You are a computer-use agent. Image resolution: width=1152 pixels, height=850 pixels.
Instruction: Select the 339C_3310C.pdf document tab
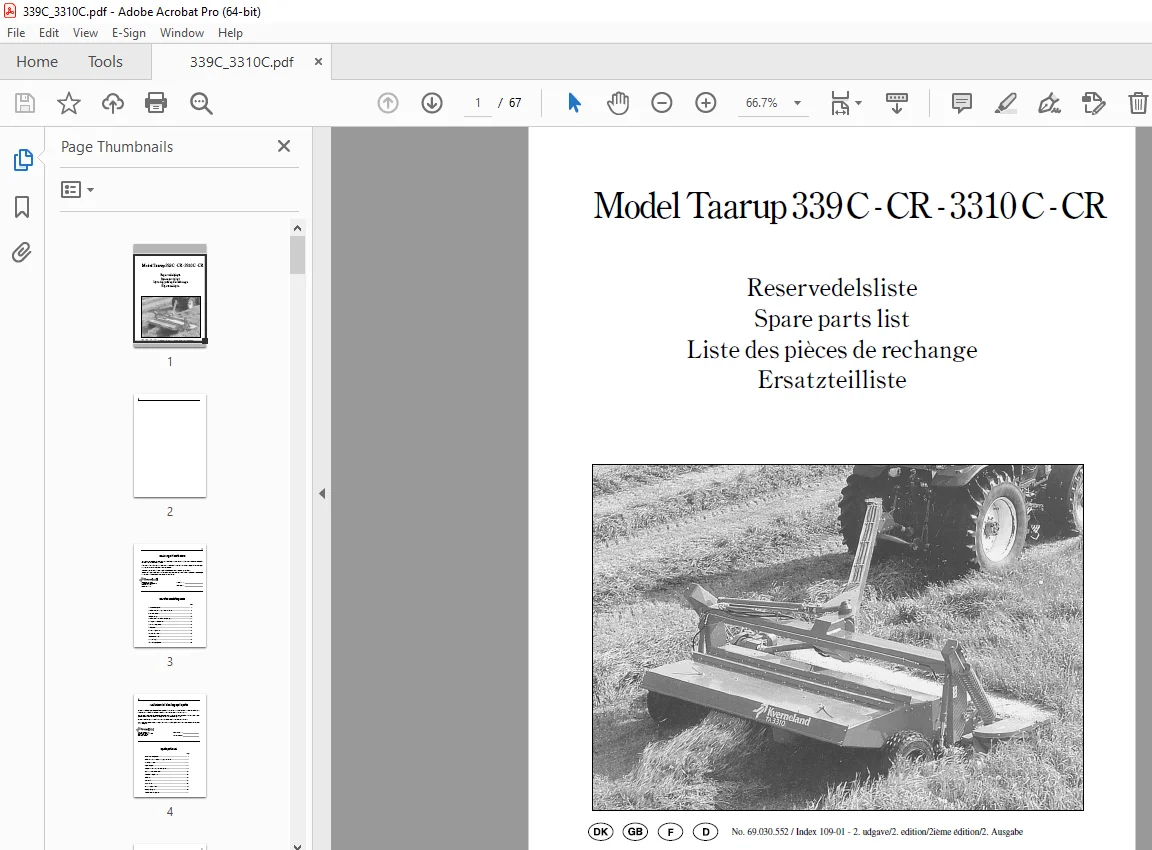(241, 62)
